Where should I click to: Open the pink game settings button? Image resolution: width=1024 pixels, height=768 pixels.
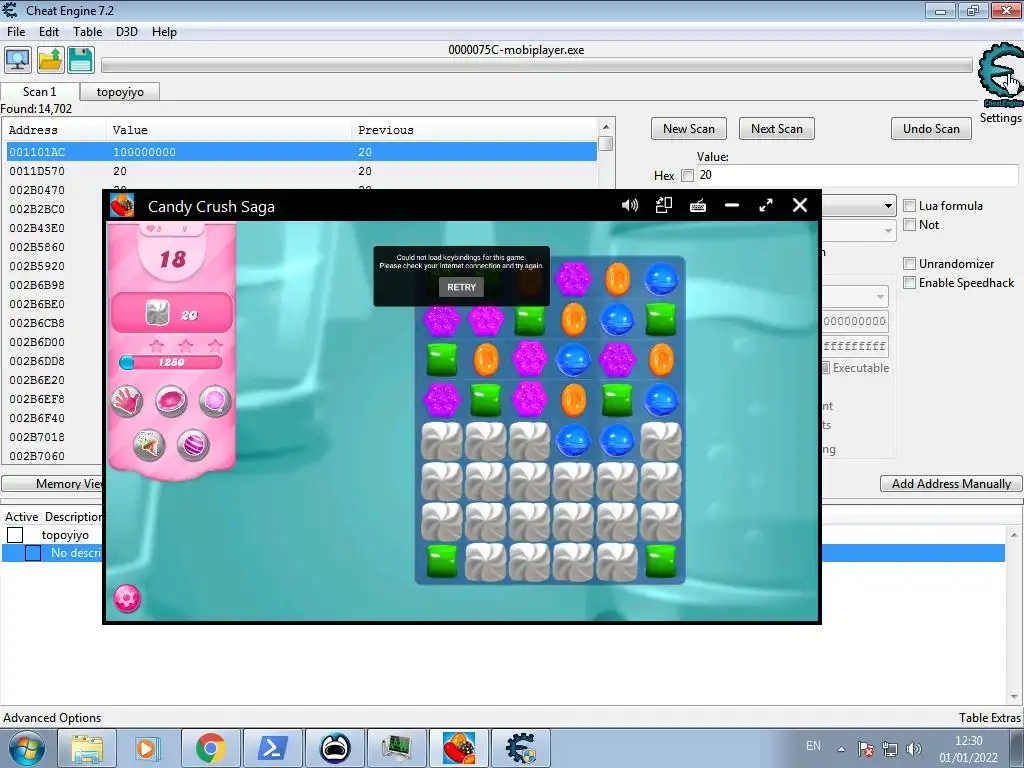click(x=127, y=598)
